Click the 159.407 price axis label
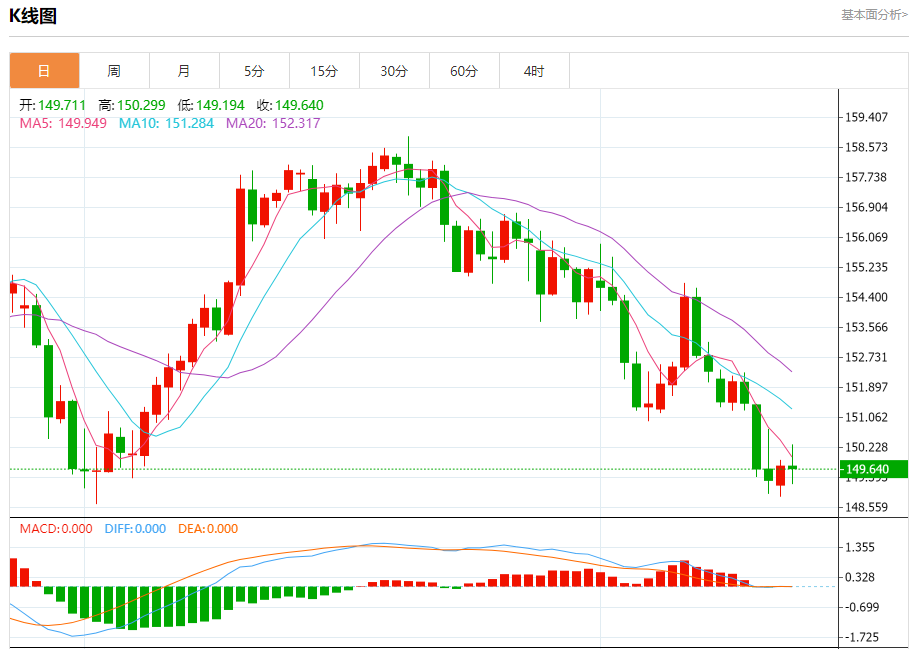Screen dimensions: 913x649 [866, 117]
